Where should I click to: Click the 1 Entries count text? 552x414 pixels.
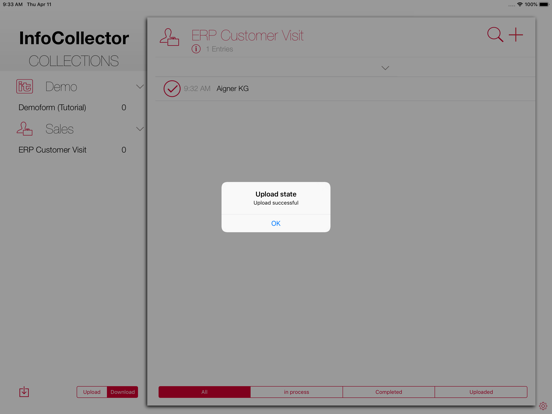click(220, 49)
